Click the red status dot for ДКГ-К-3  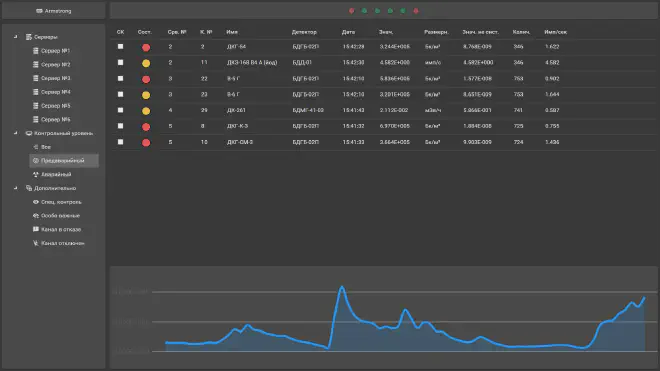click(x=146, y=127)
